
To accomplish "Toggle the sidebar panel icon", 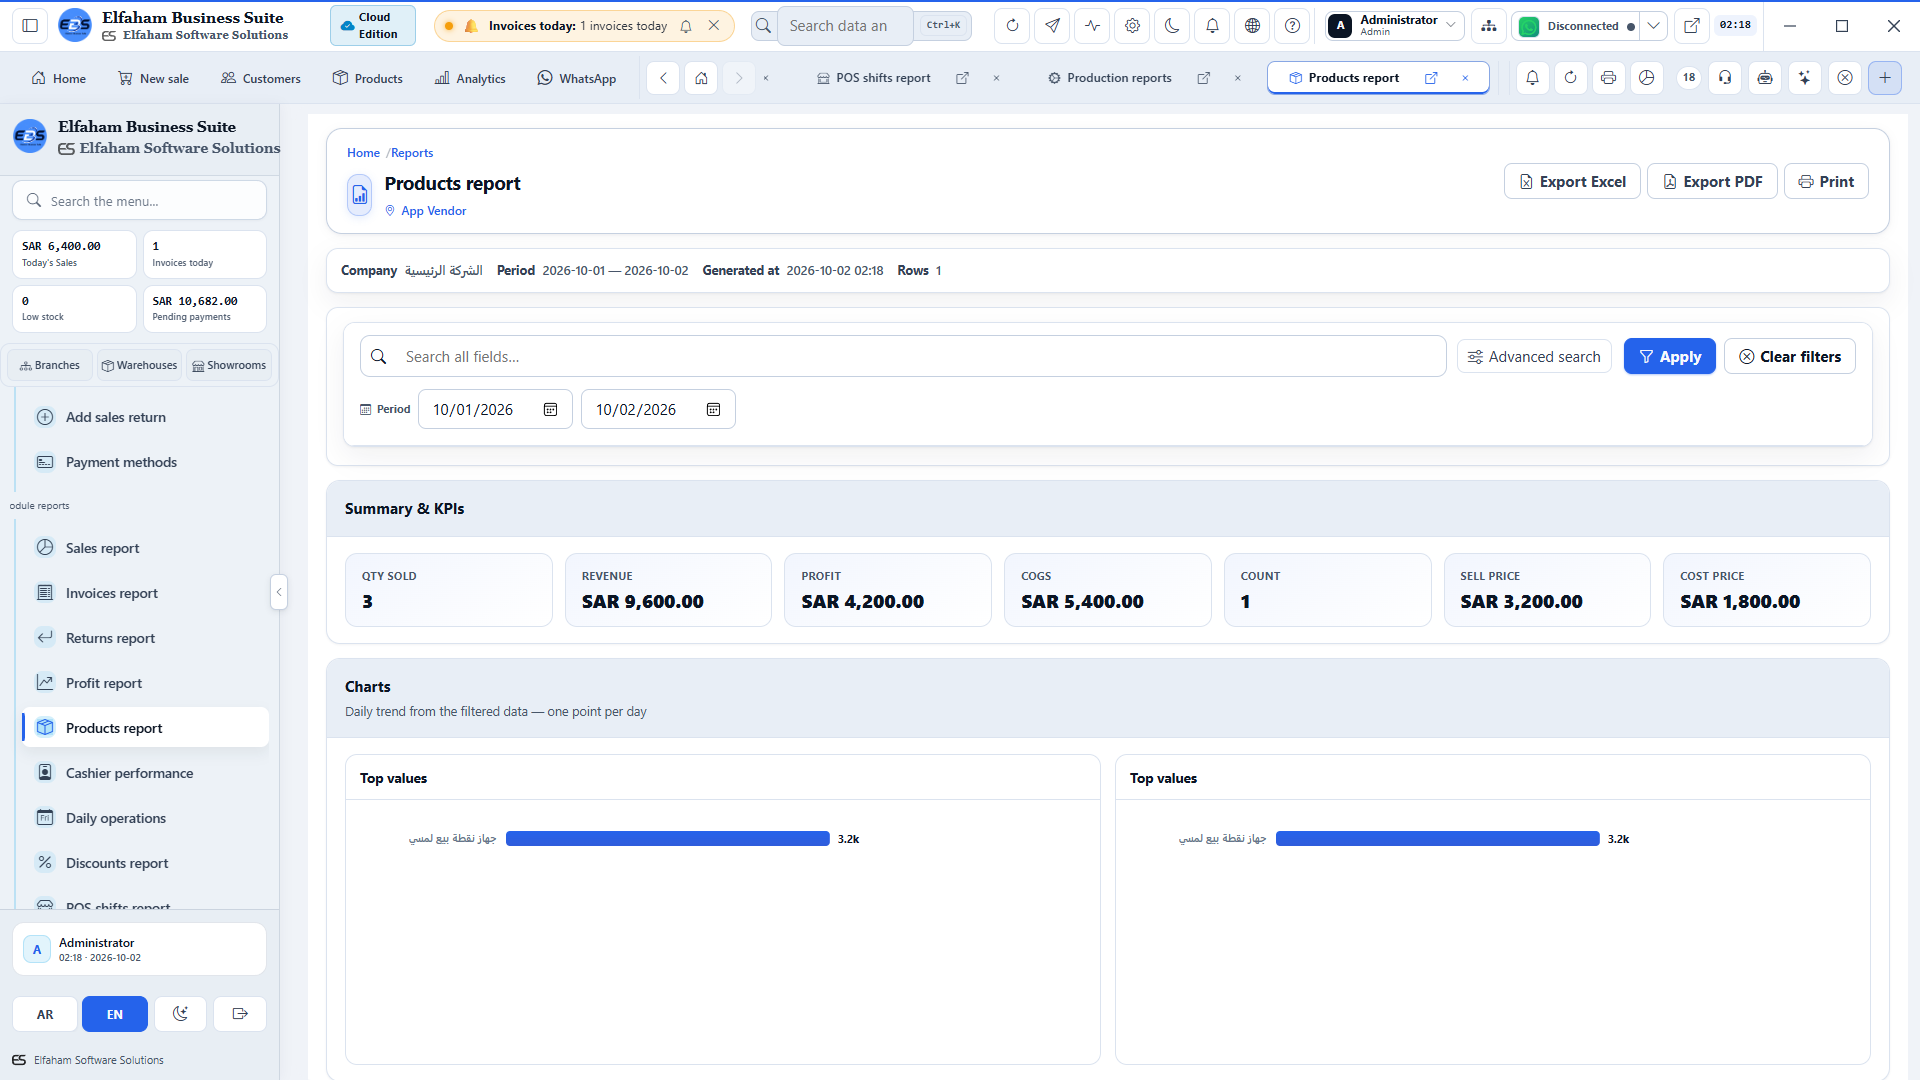I will (30, 26).
